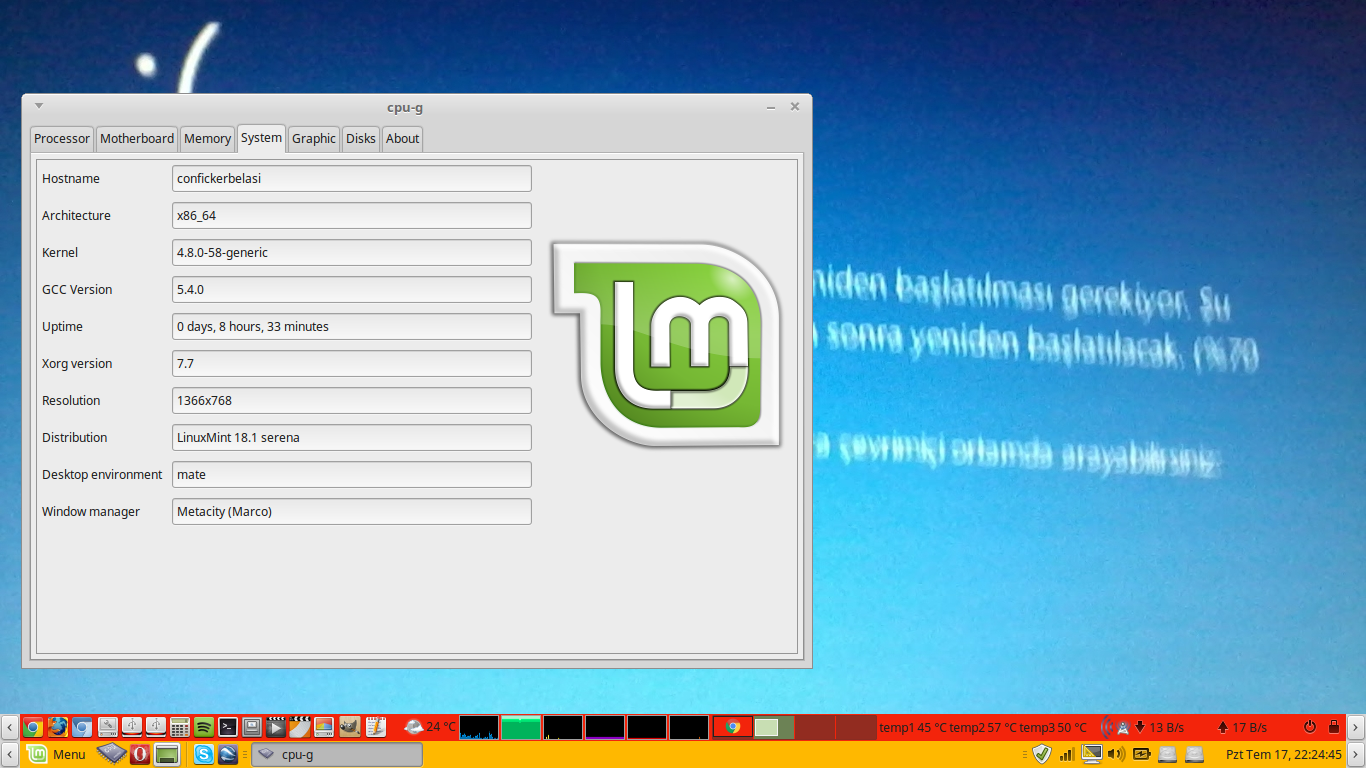Click the lock screen padlock icon
This screenshot has height=768, width=1366.
[x=1334, y=727]
